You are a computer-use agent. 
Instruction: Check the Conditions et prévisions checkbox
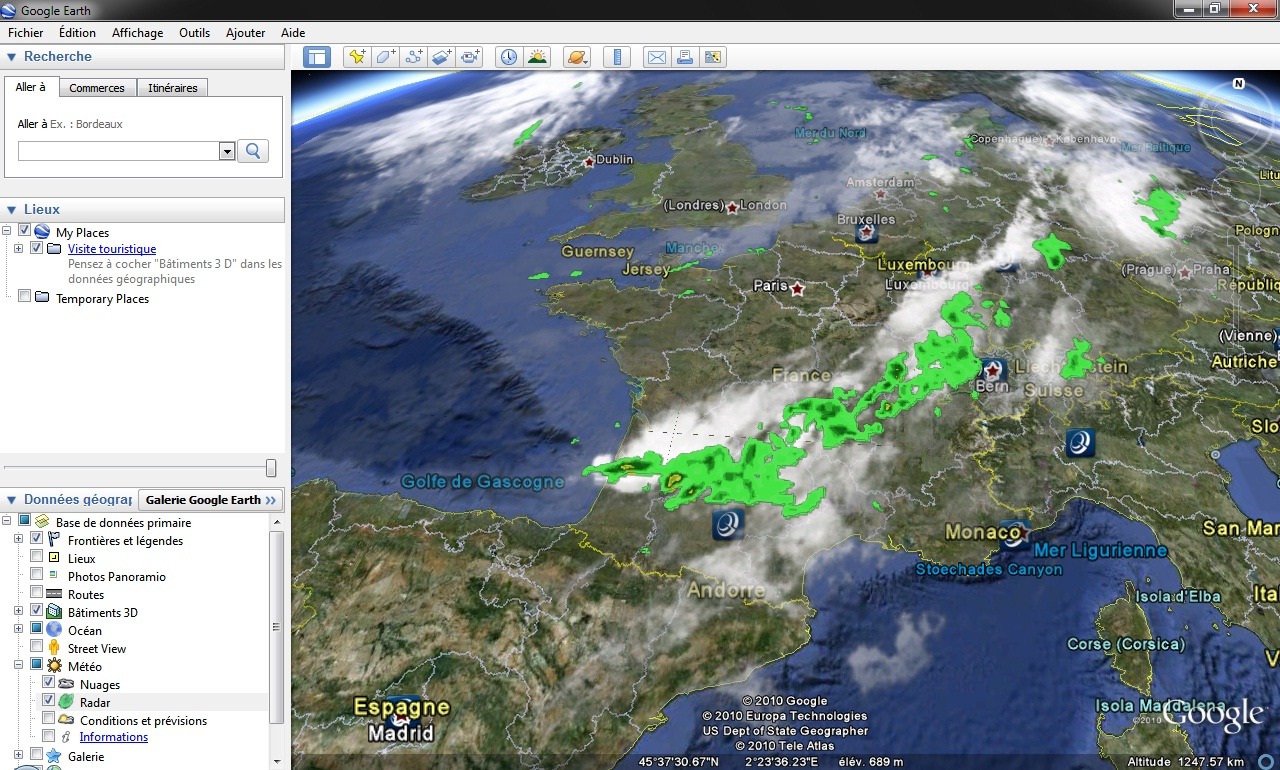(49, 720)
